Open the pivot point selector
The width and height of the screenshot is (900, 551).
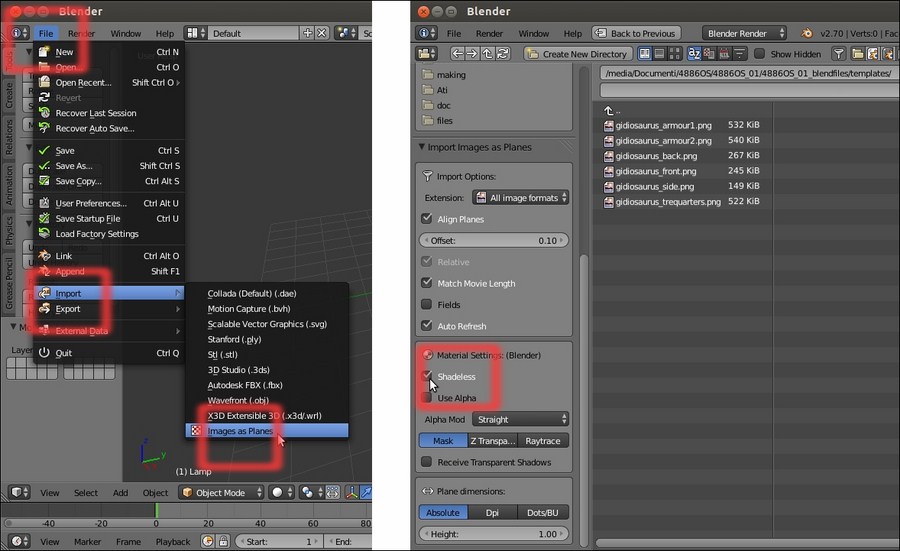pyautogui.click(x=311, y=492)
